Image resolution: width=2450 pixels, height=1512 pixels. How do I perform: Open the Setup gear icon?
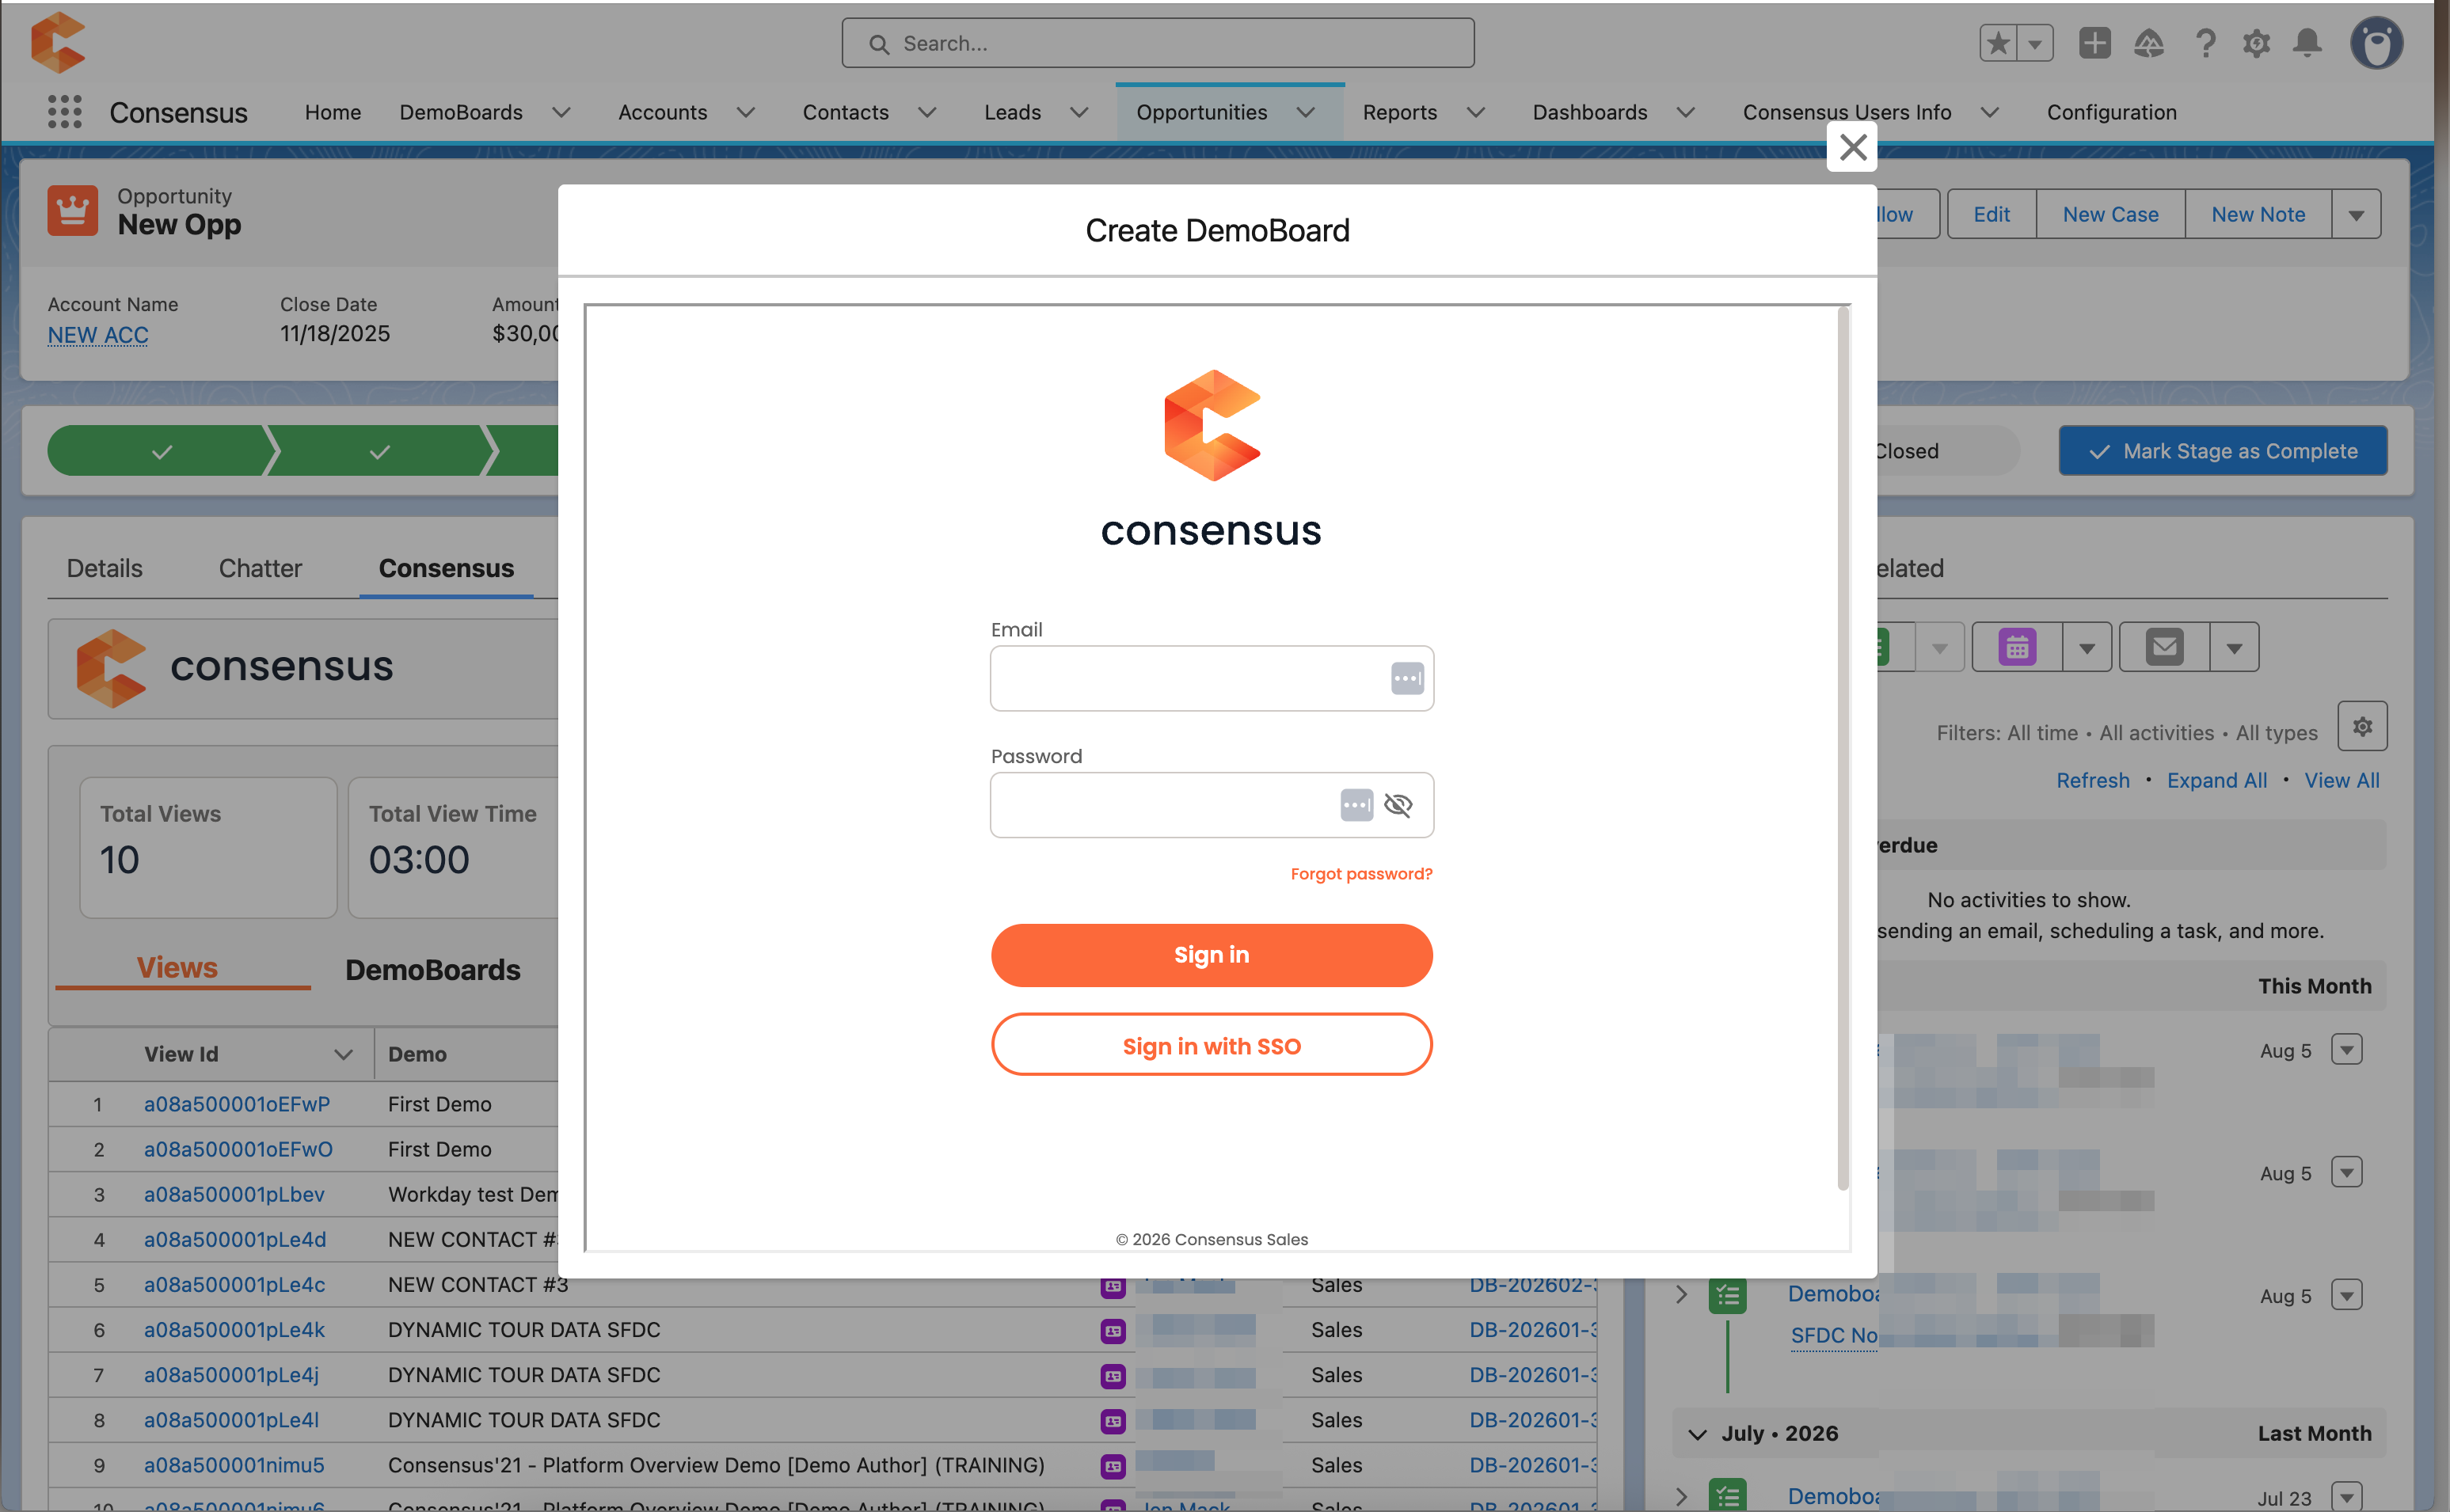[x=2256, y=43]
